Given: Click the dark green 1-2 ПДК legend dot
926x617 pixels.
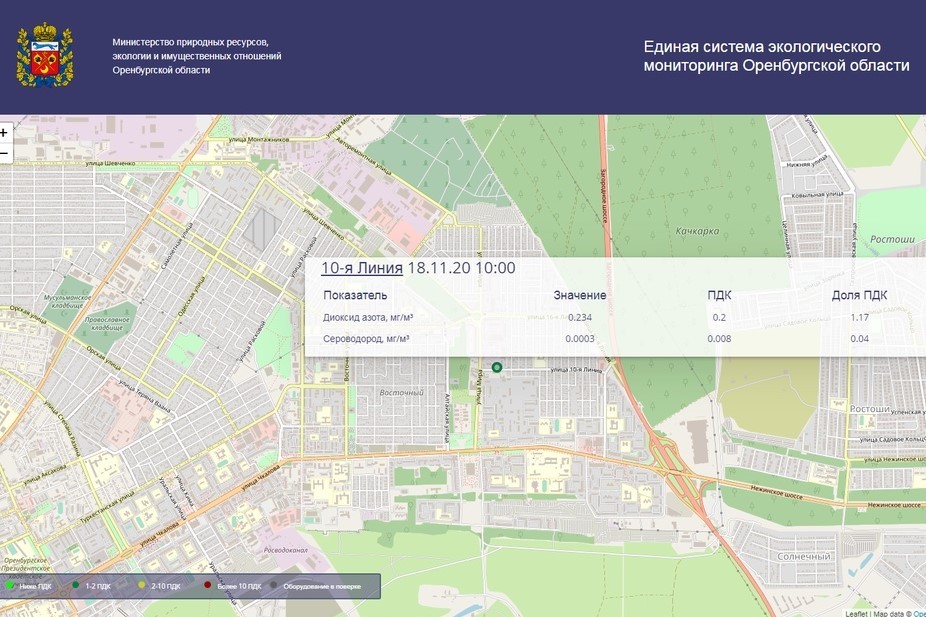Looking at the screenshot, I should (75, 586).
